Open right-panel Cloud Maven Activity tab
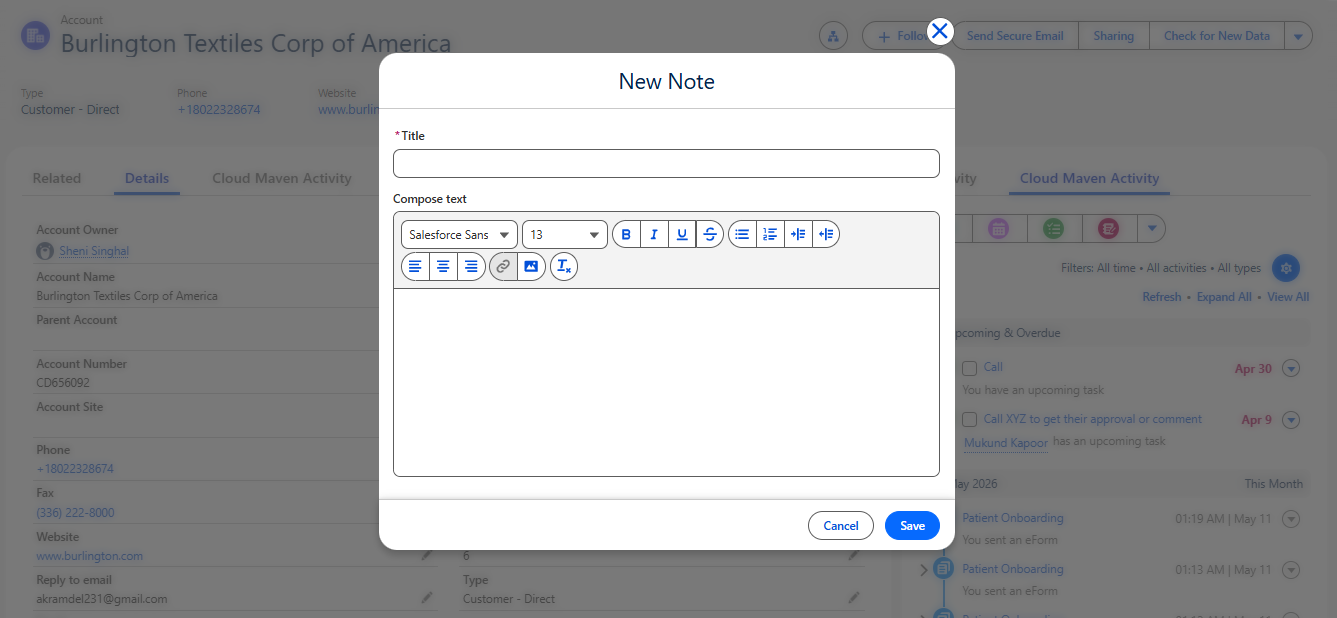This screenshot has height=618, width=1337. point(1089,178)
